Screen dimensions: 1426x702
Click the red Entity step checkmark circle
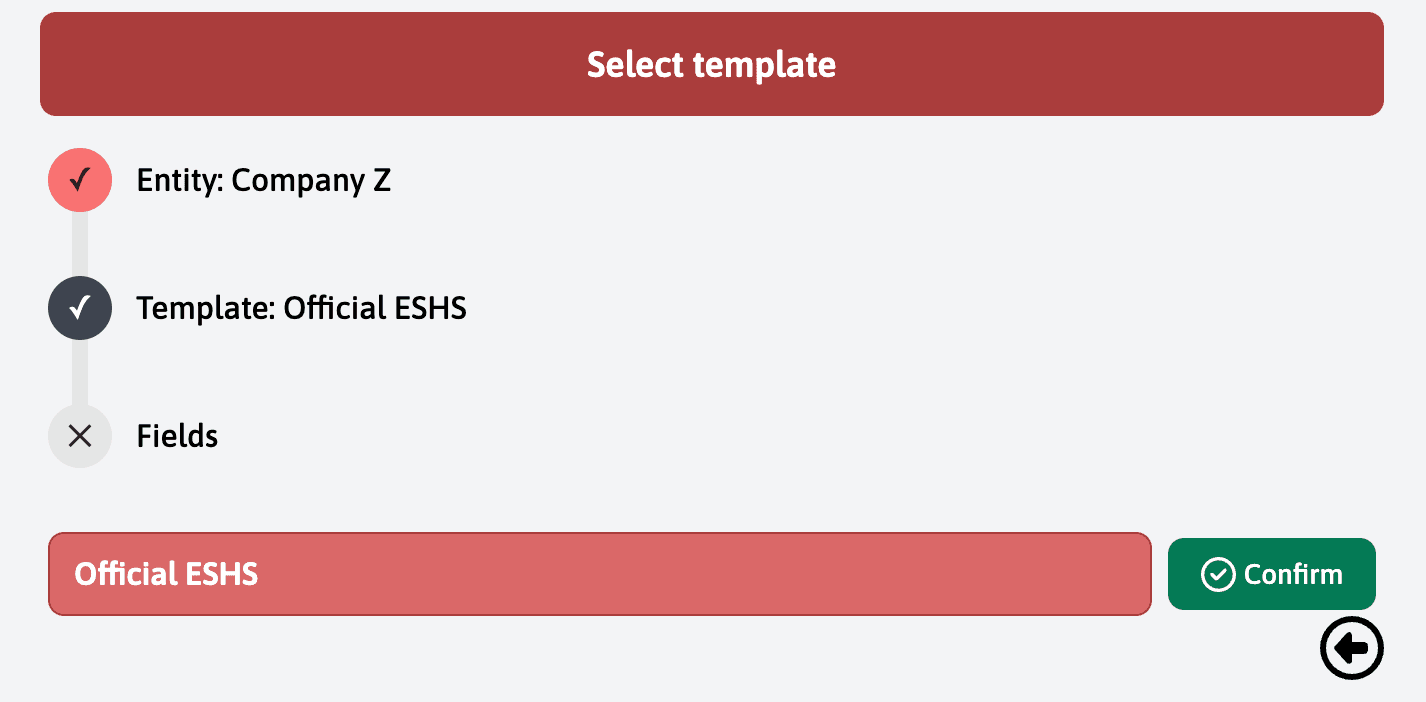(x=80, y=180)
